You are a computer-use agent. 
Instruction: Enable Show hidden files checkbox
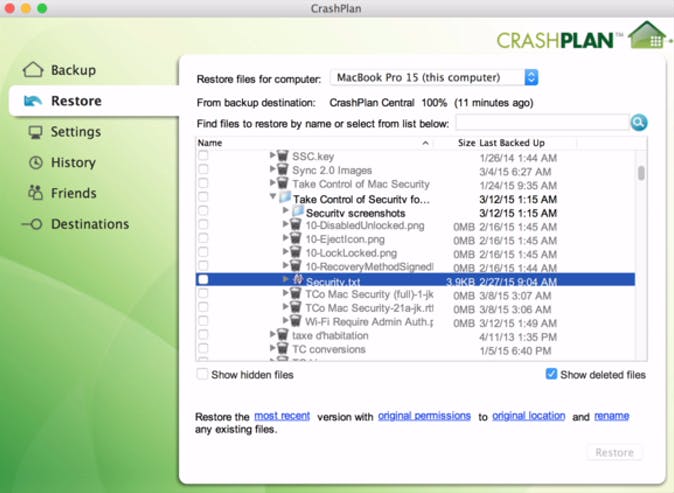pos(202,374)
